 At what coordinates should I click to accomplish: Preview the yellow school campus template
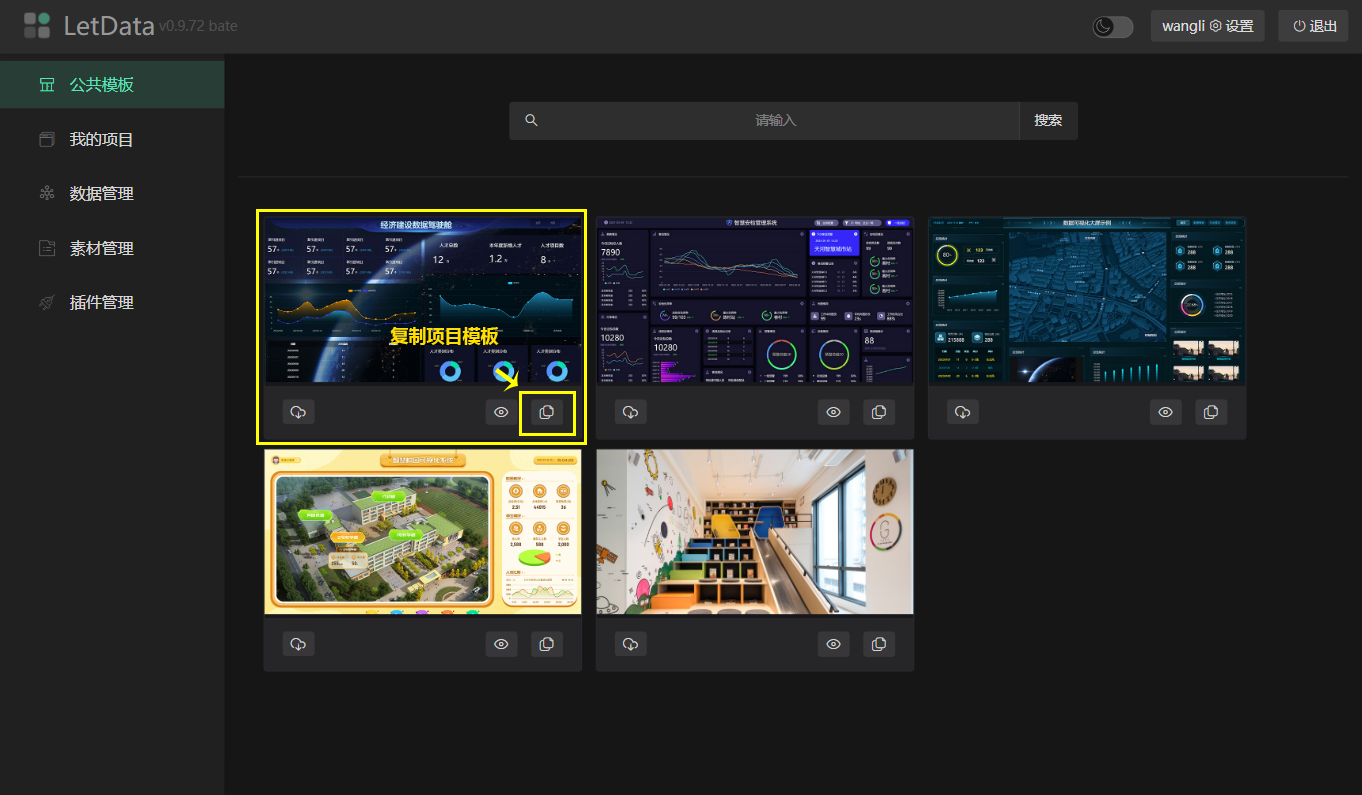pos(501,644)
